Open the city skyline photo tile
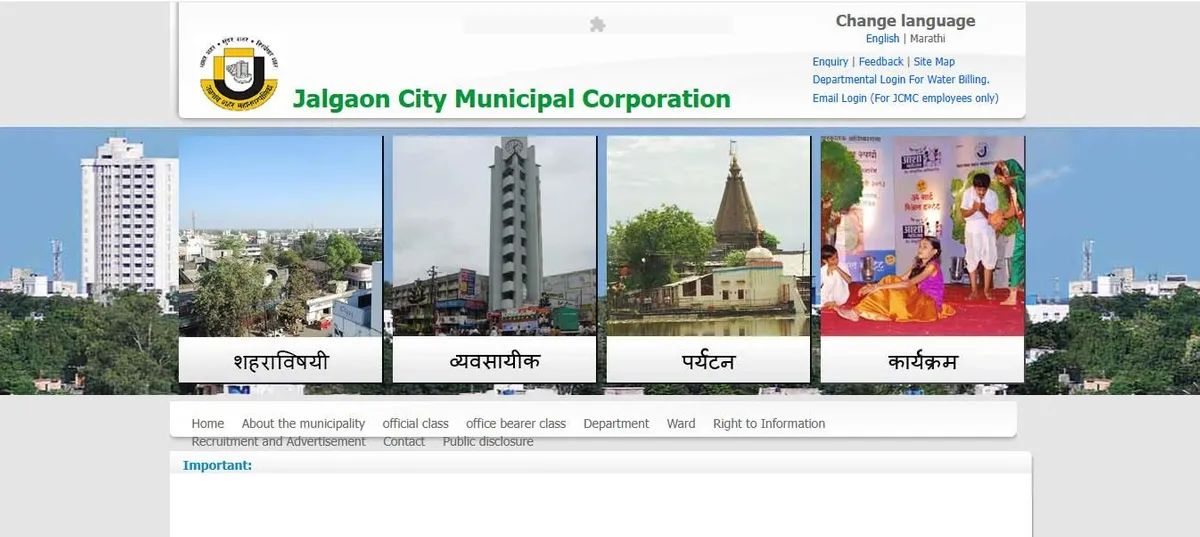This screenshot has height=537, width=1200. tap(280, 236)
